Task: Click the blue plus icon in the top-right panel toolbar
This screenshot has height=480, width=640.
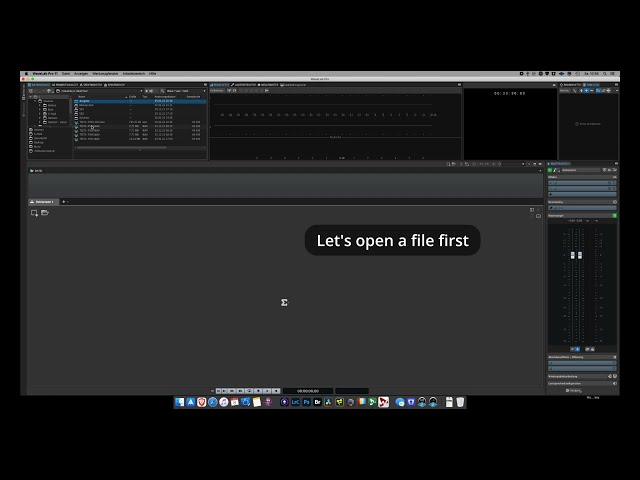Action: pyautogui.click(x=586, y=91)
